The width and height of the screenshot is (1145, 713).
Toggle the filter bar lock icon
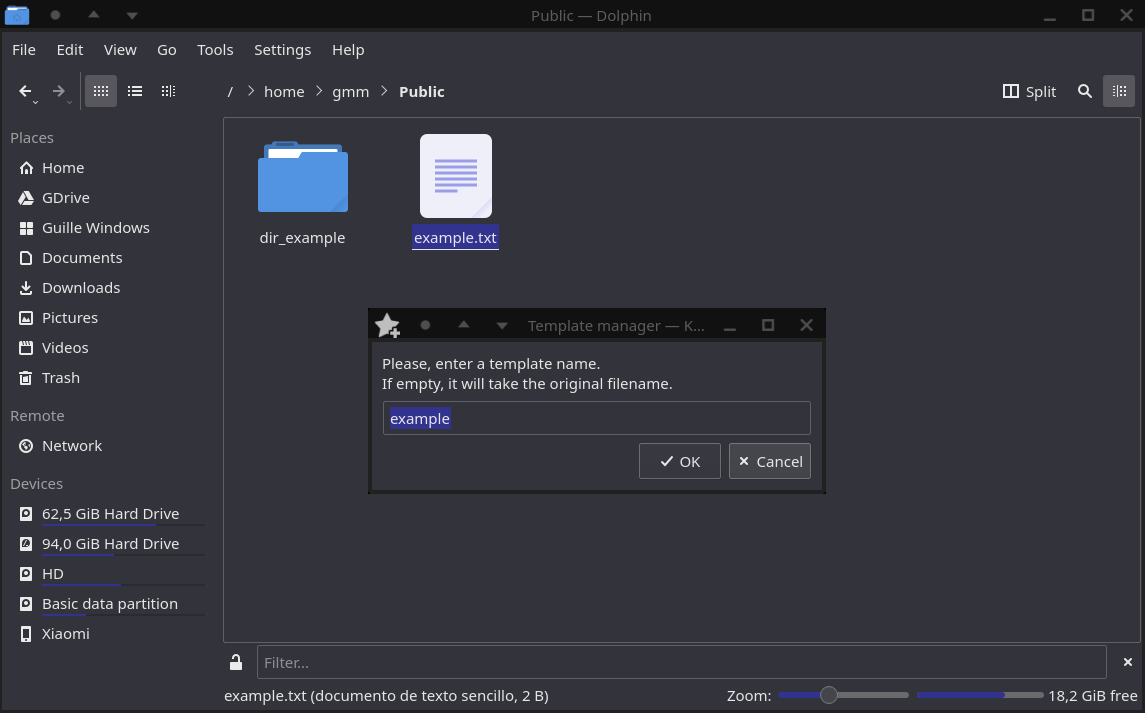point(236,663)
